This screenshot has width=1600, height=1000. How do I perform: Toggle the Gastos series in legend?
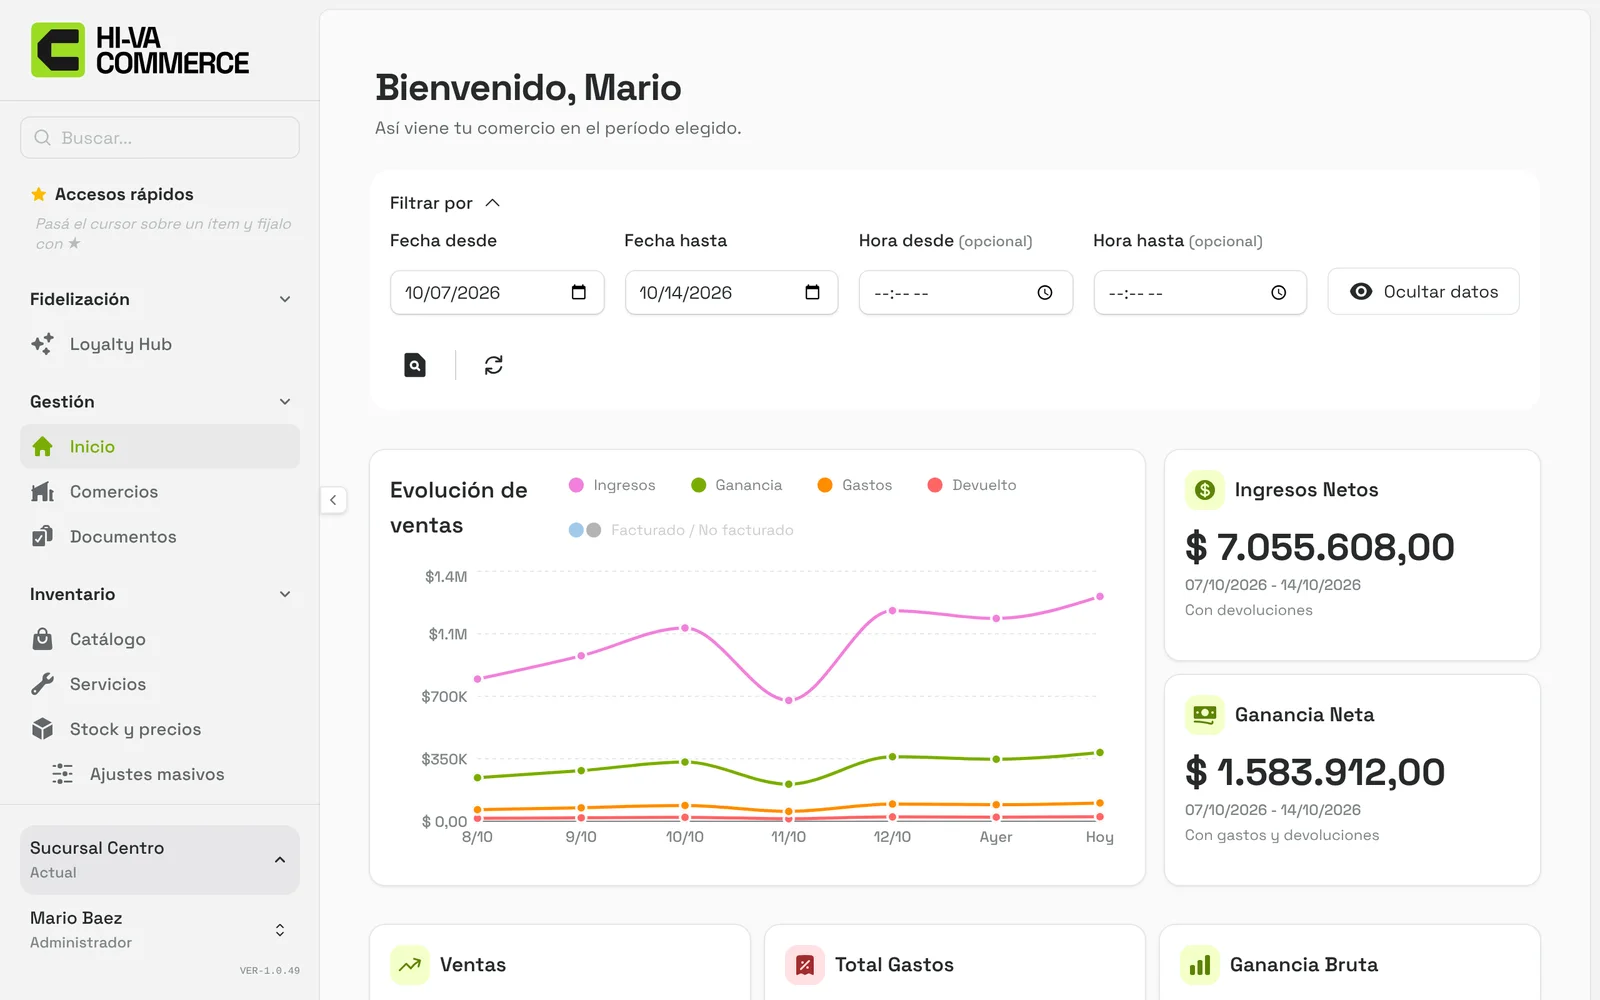click(x=855, y=485)
